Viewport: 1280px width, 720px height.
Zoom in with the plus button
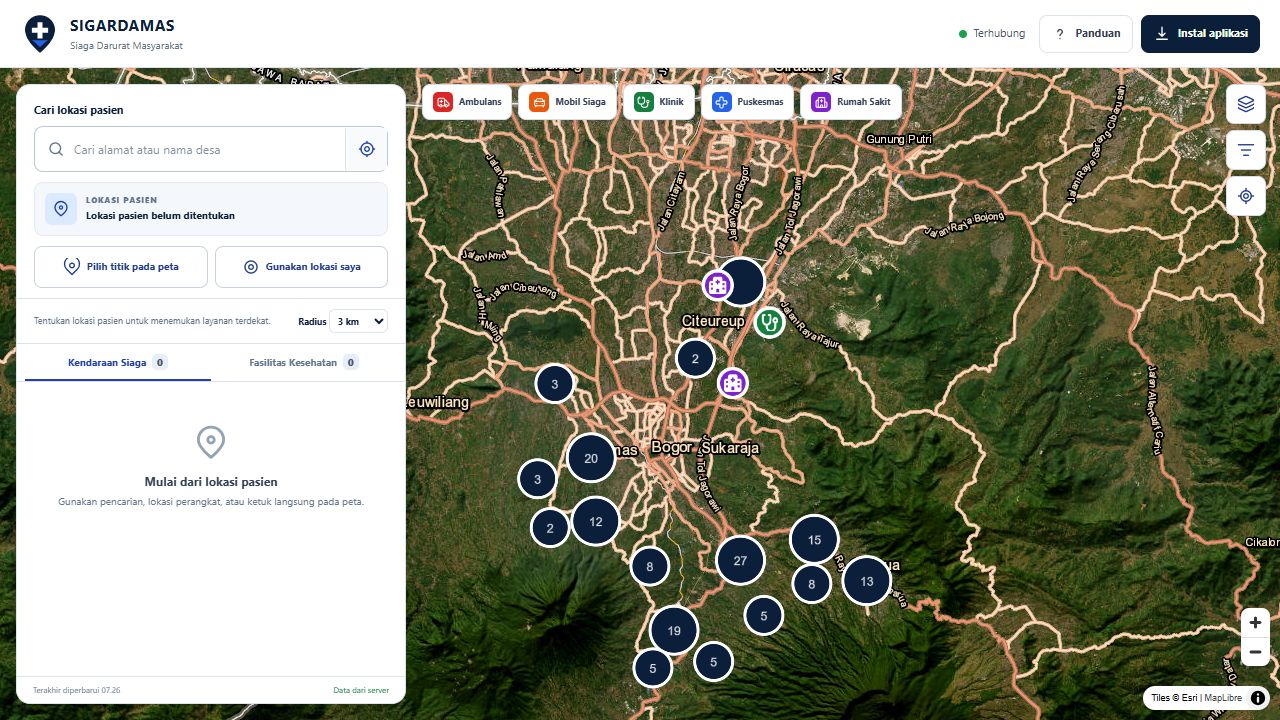(1255, 622)
